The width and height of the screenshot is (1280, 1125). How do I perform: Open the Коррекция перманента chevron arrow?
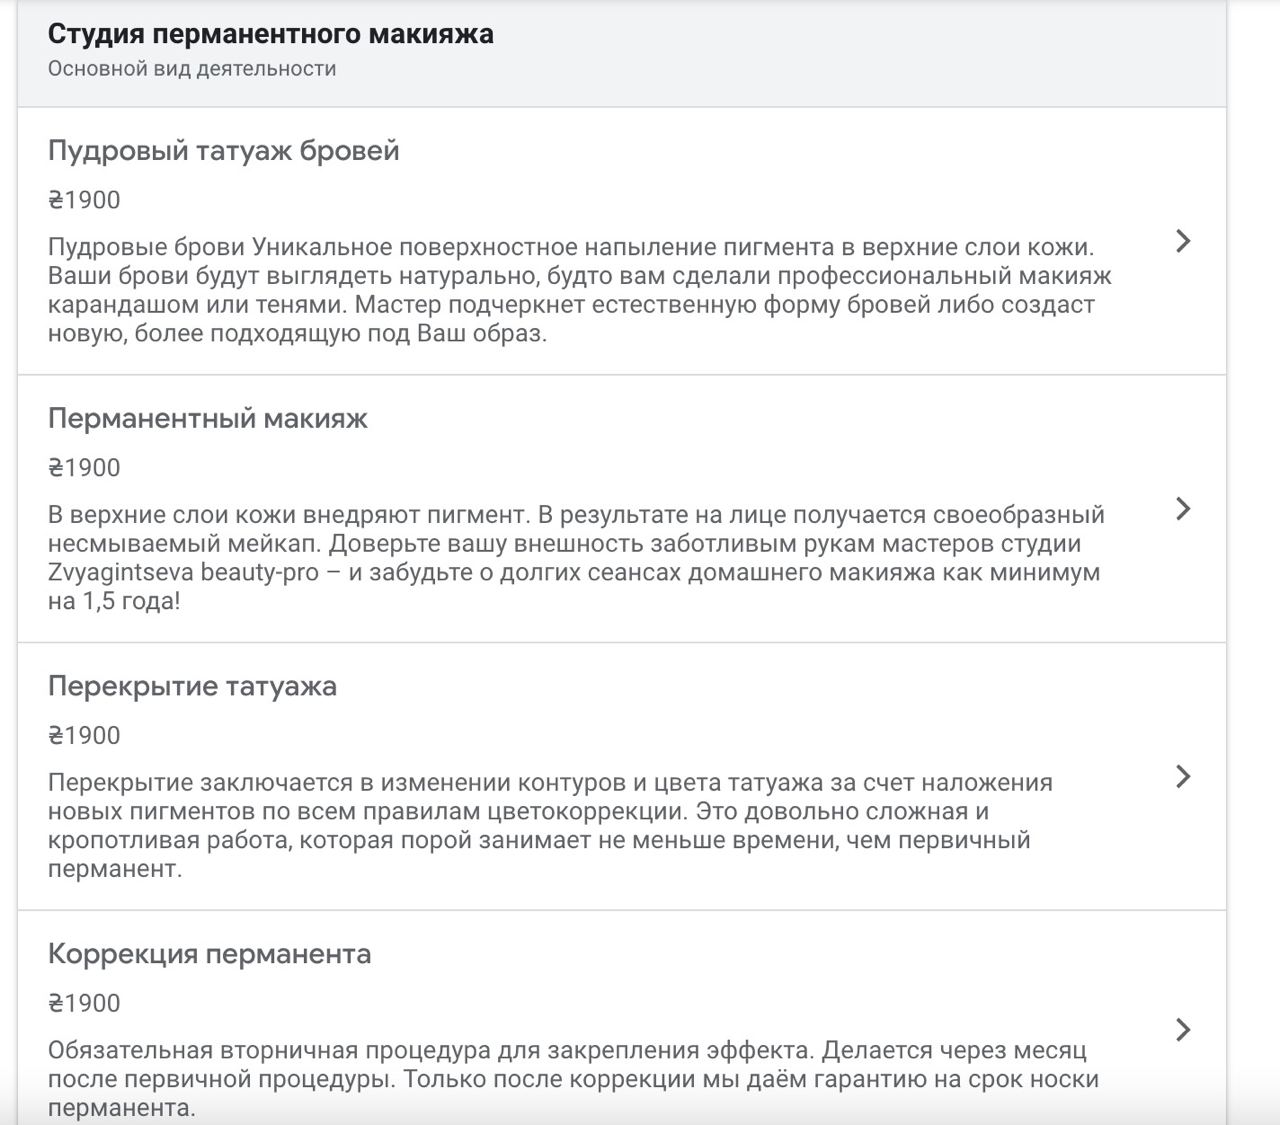pos(1183,1030)
